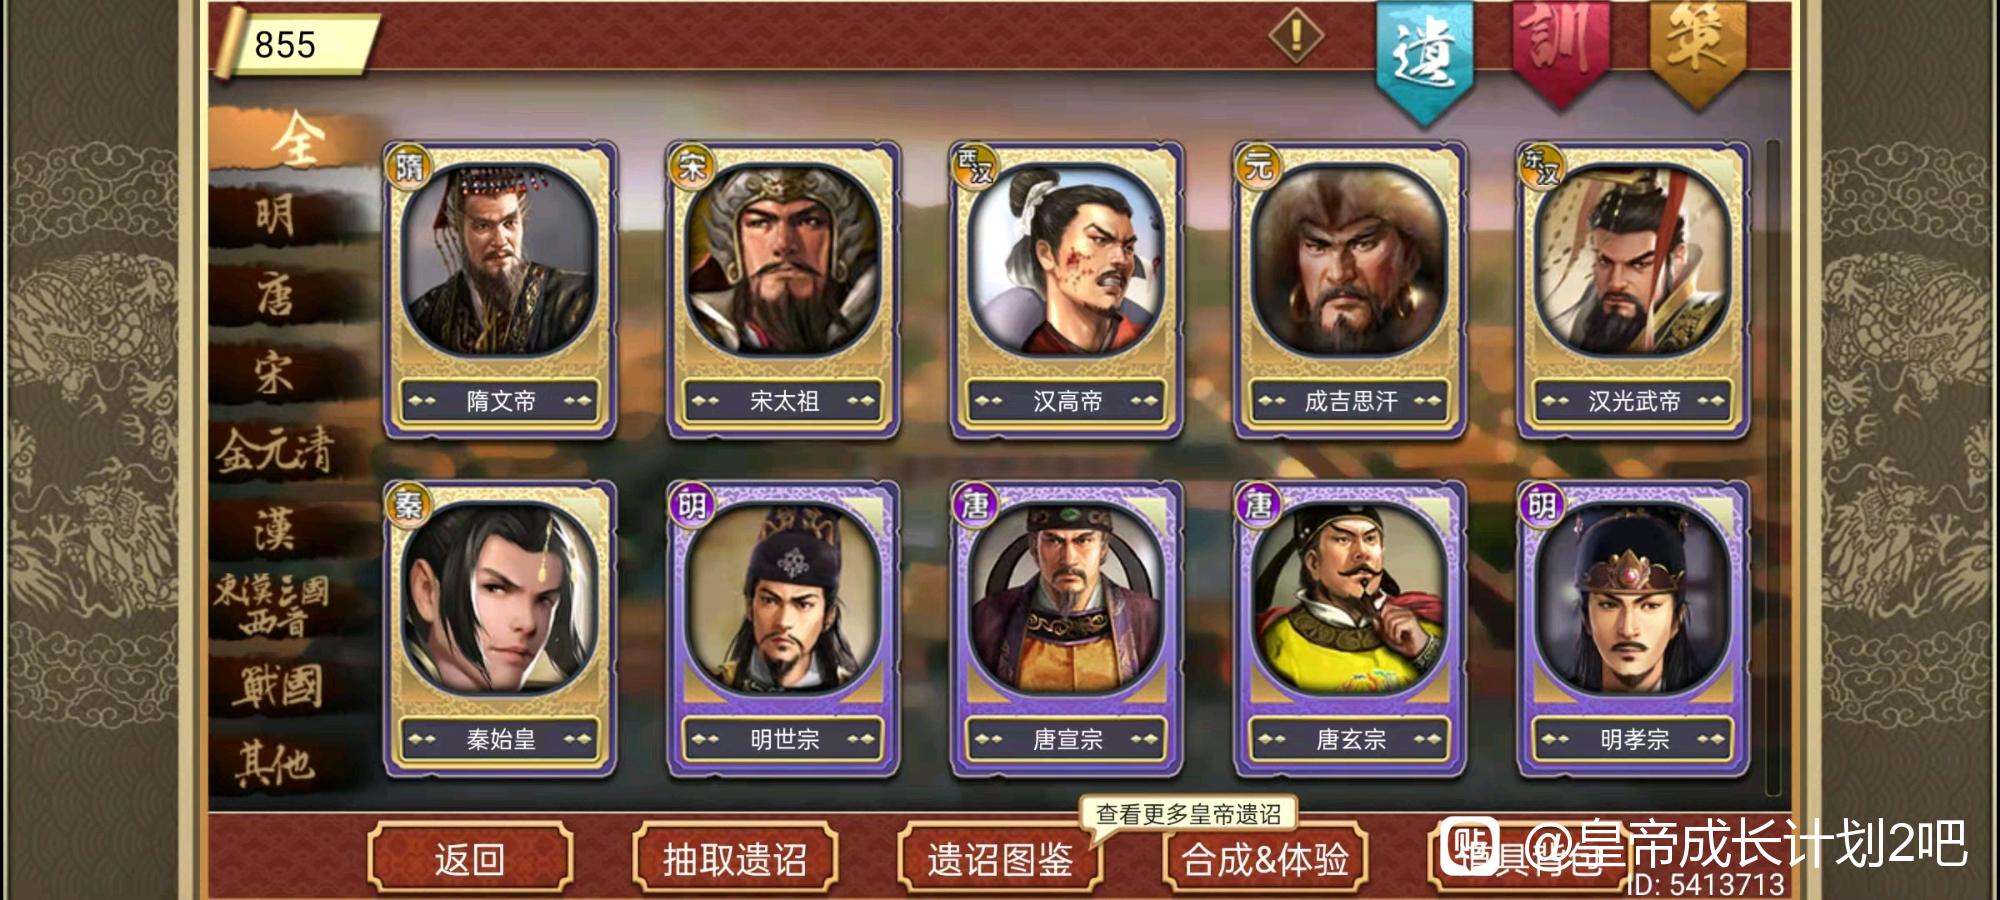Select the 宋太祖 emperor portrait
The height and width of the screenshot is (900, 2000).
(x=783, y=262)
